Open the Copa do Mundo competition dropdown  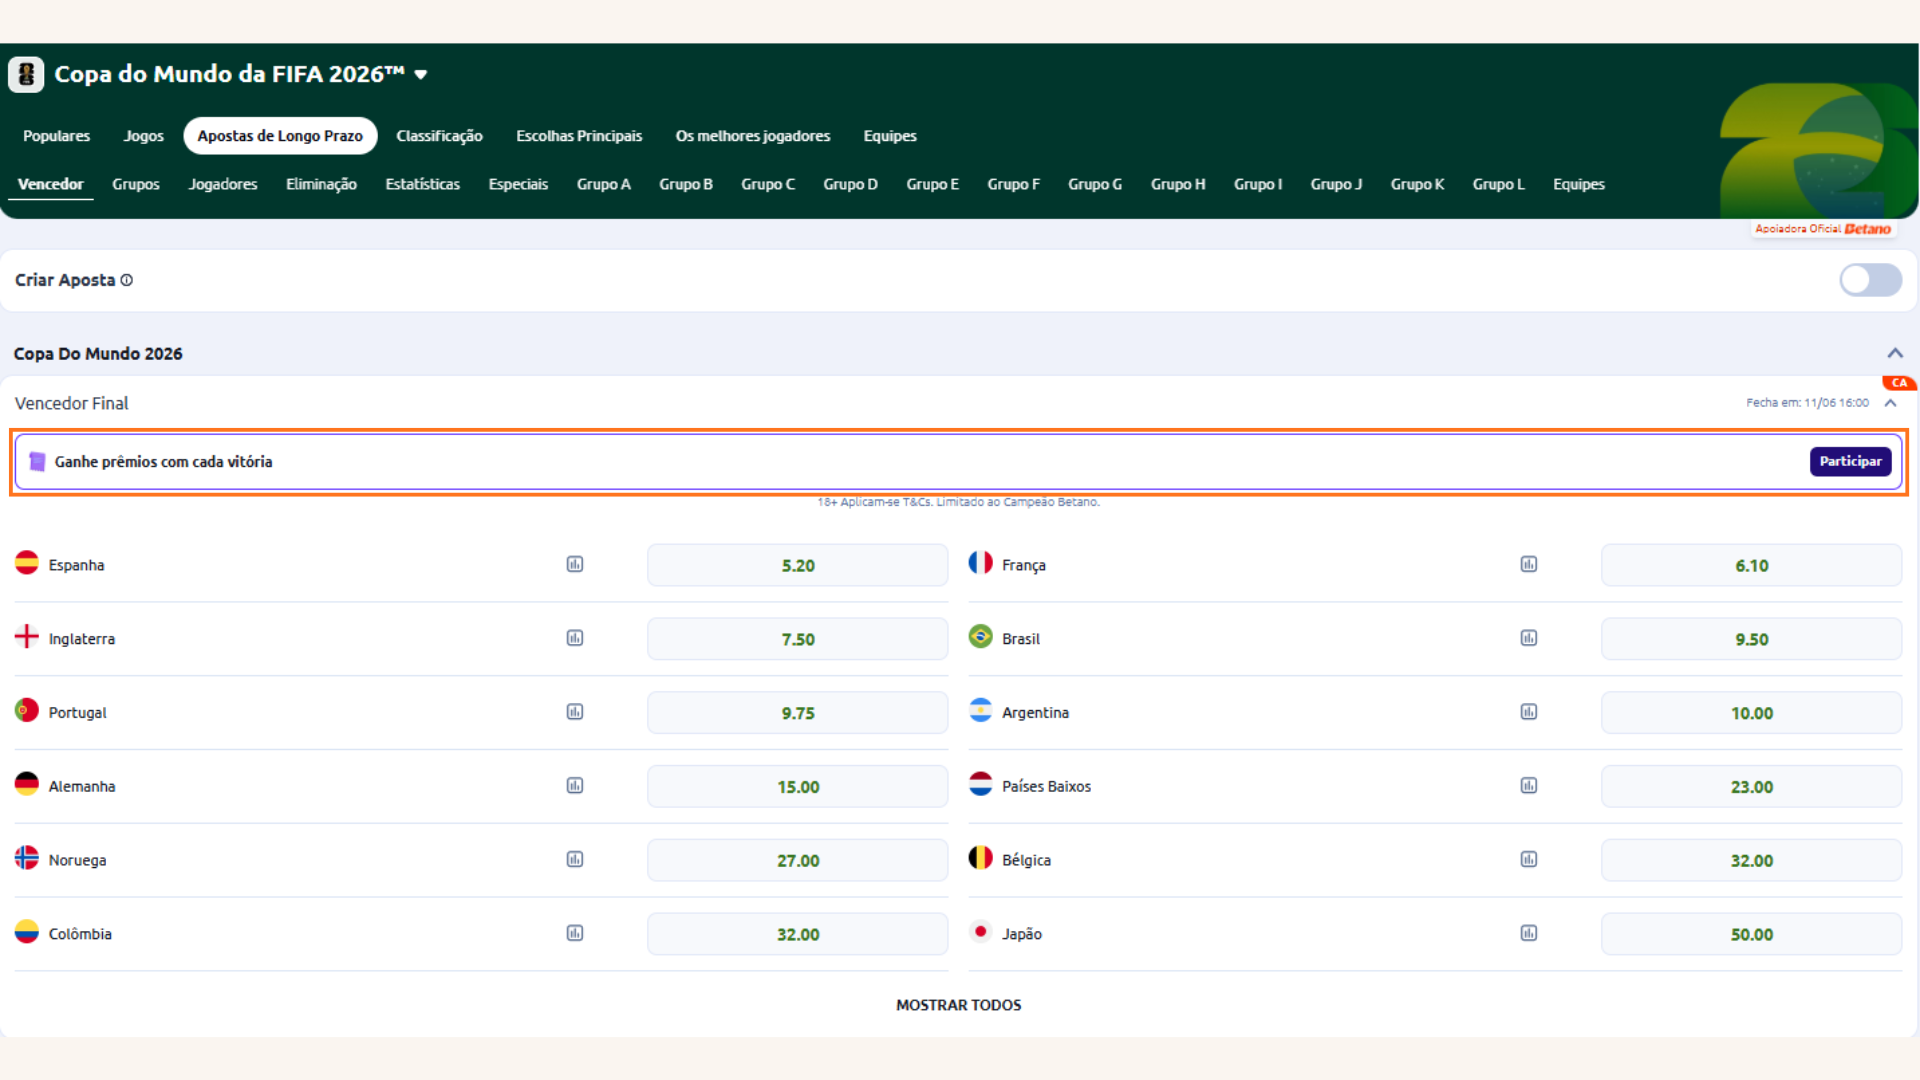click(x=421, y=74)
